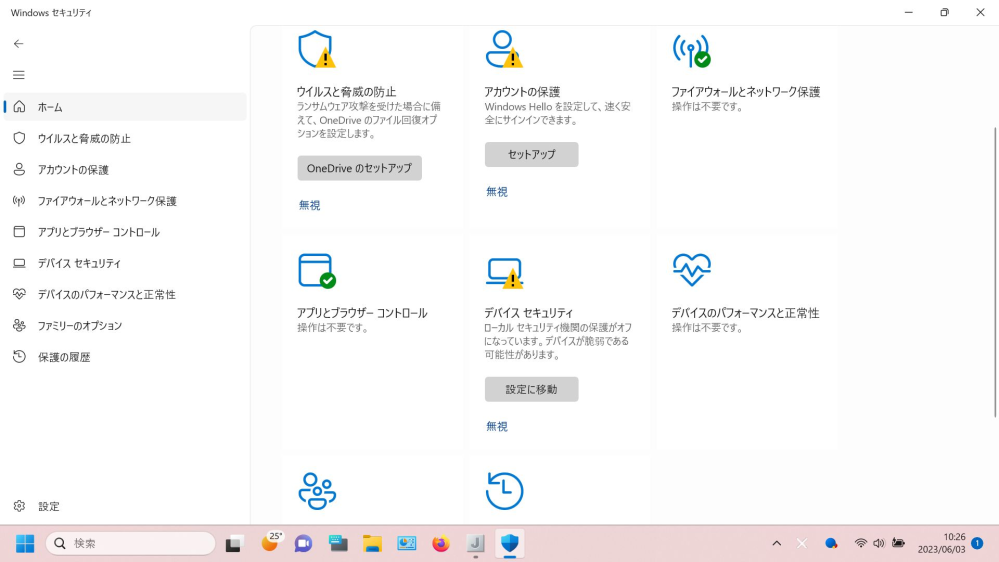Open デバイスのパフォーマンスと正常性 in sidebar
The image size is (999, 562).
[125, 294]
